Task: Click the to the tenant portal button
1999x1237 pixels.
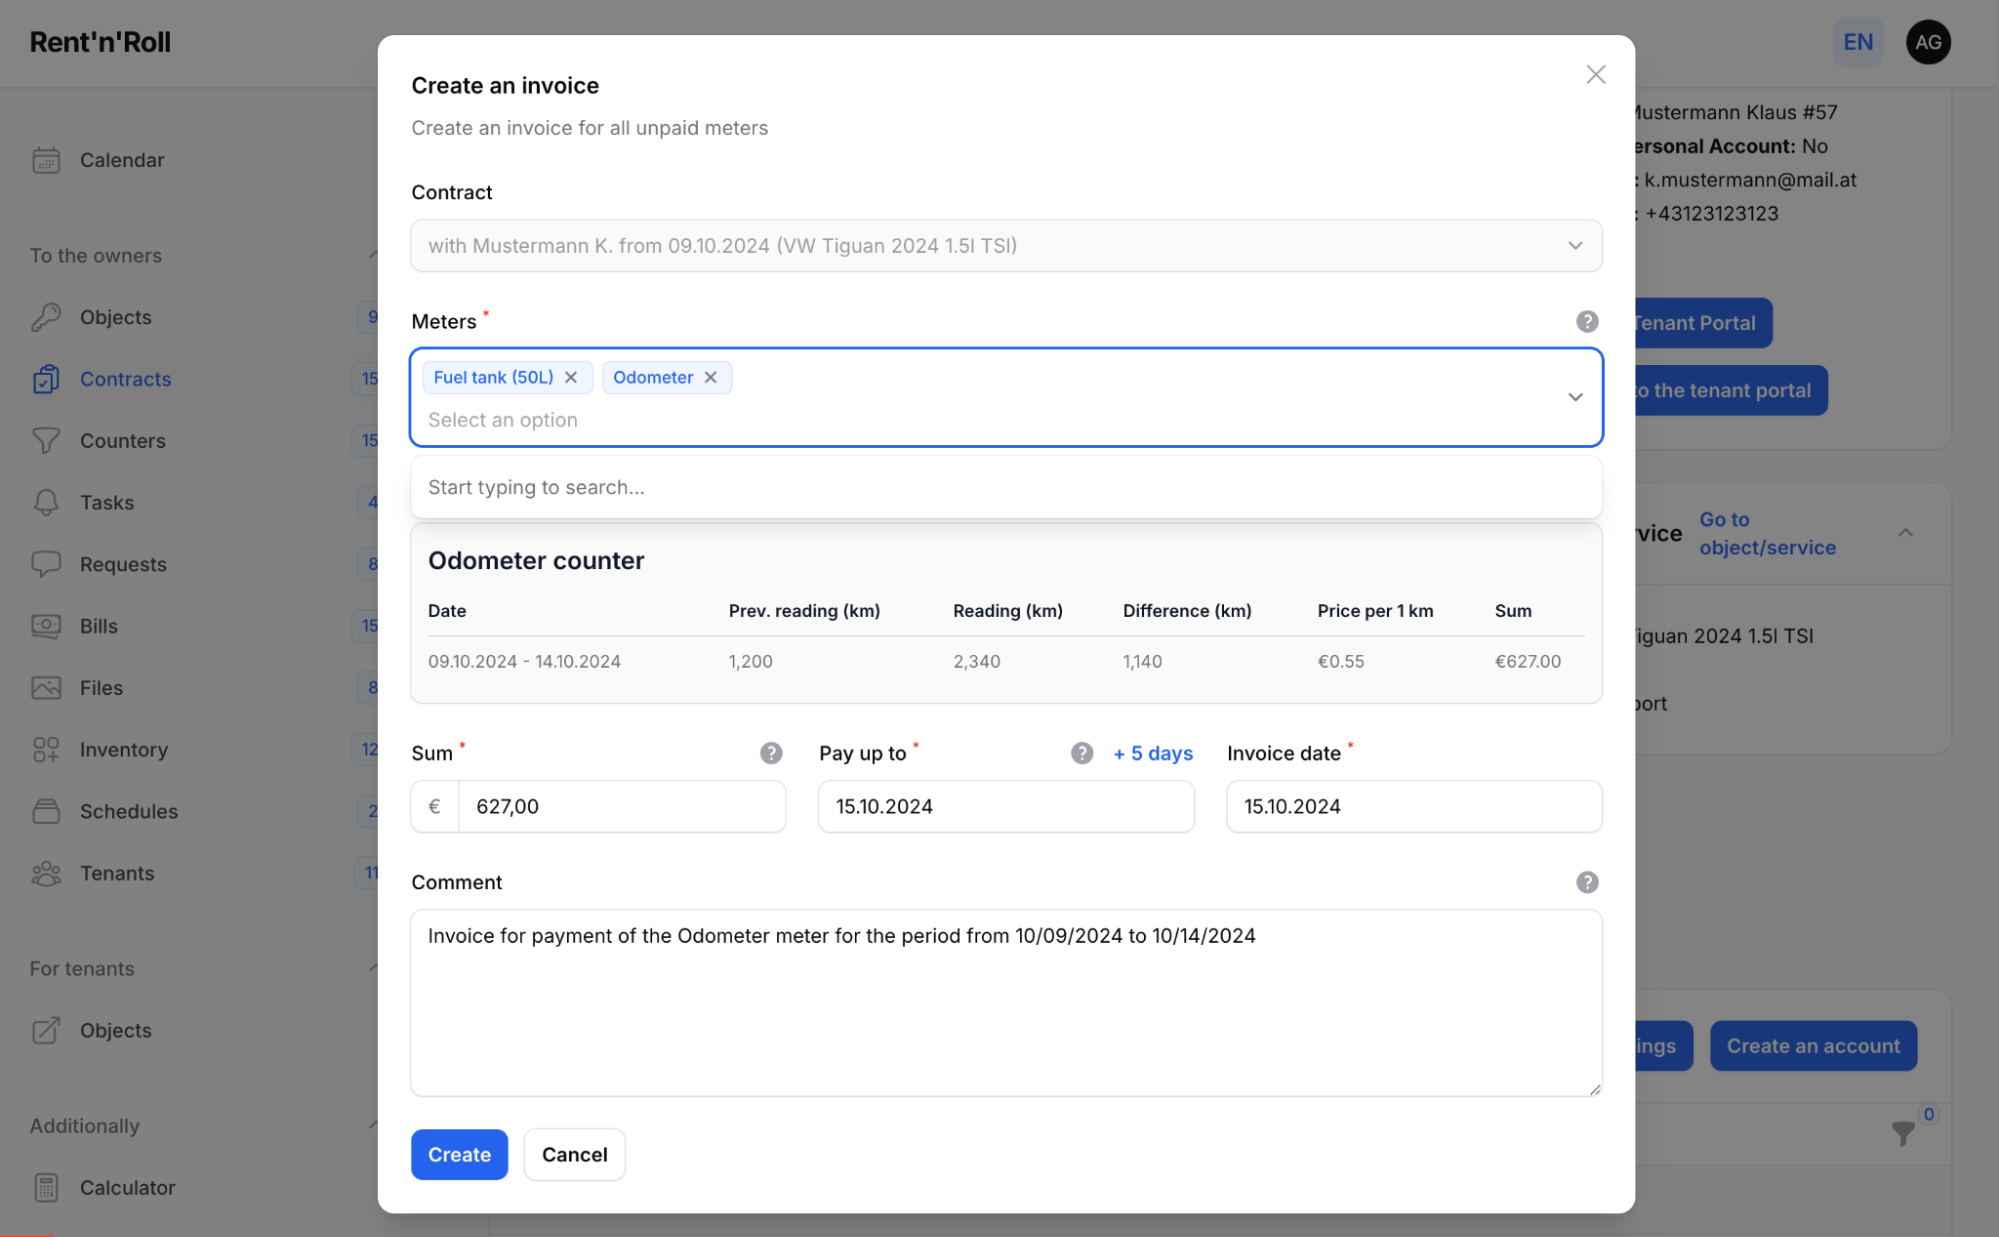Action: pos(1730,390)
